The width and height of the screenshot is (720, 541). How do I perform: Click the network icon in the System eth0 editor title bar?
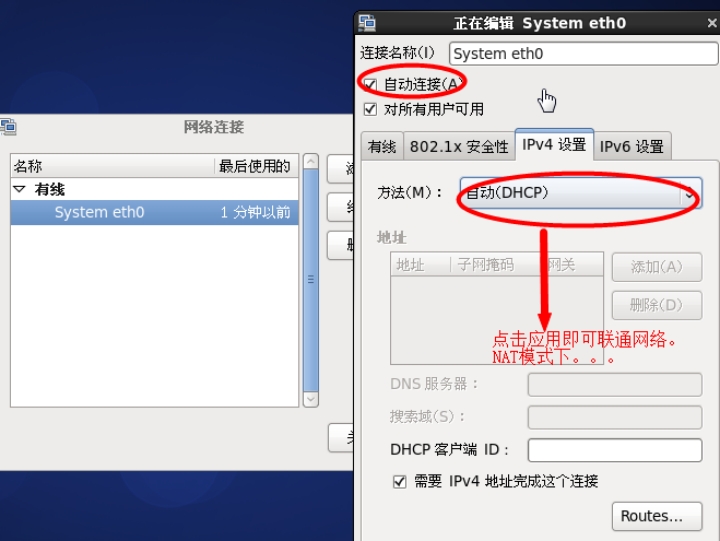point(367,23)
